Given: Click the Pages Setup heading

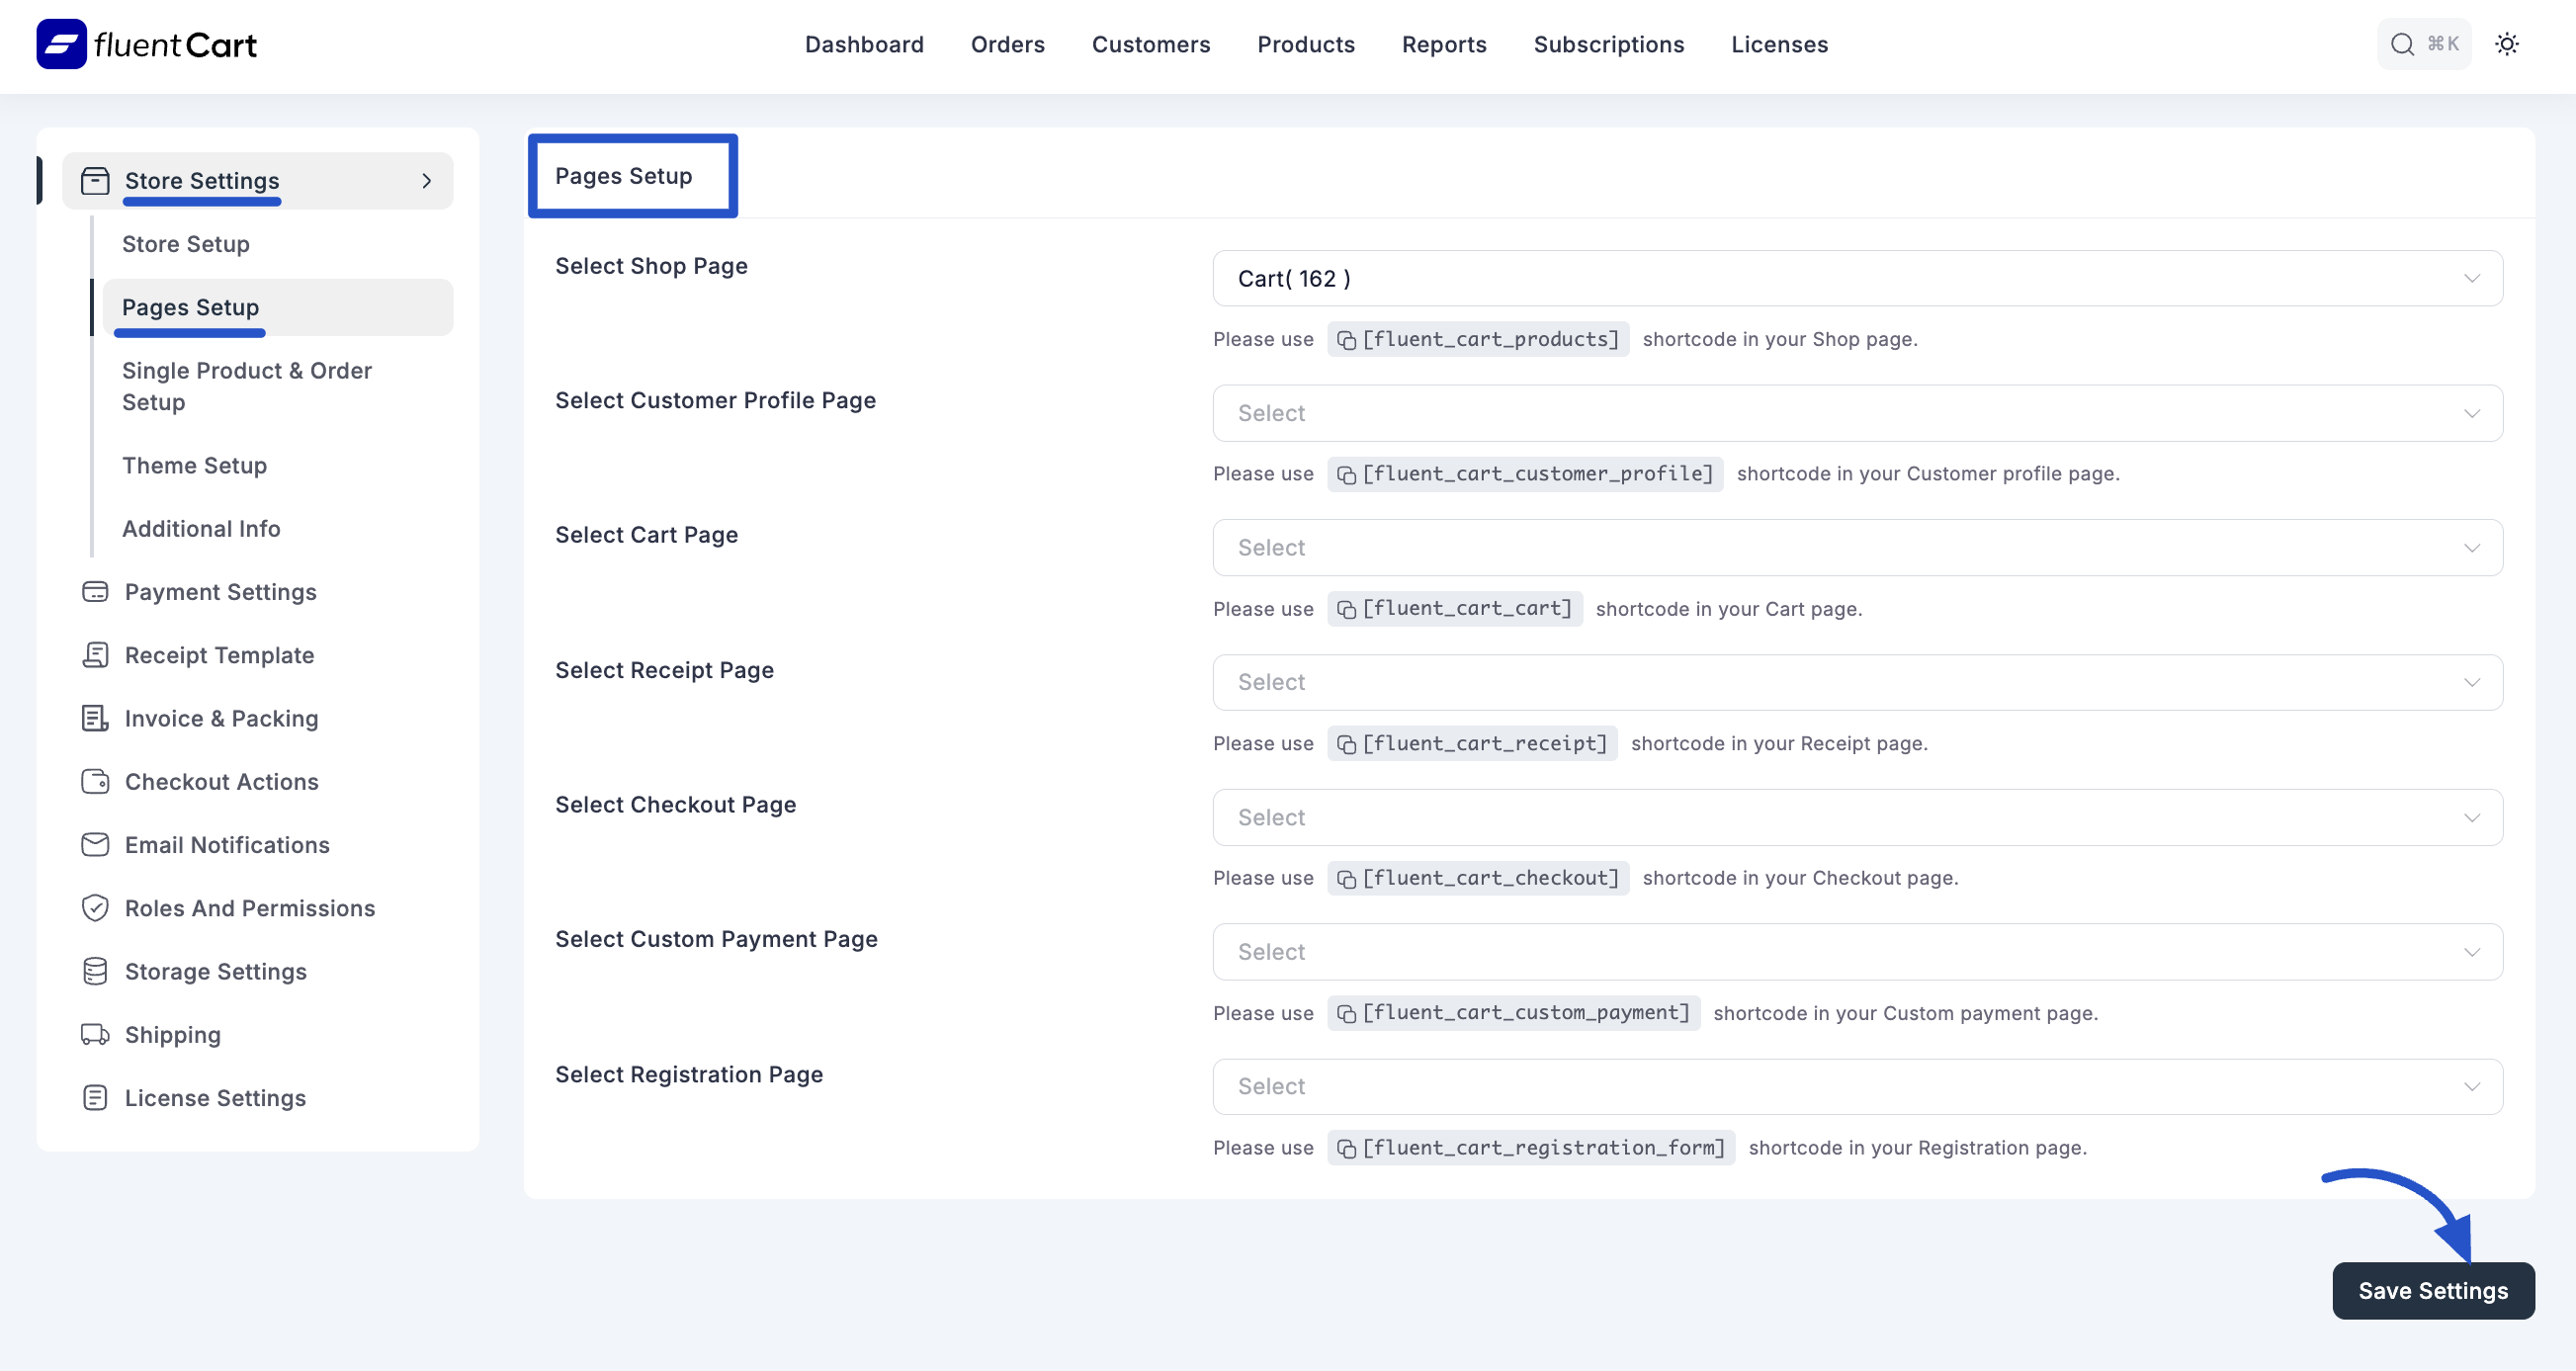Looking at the screenshot, I should click(623, 176).
